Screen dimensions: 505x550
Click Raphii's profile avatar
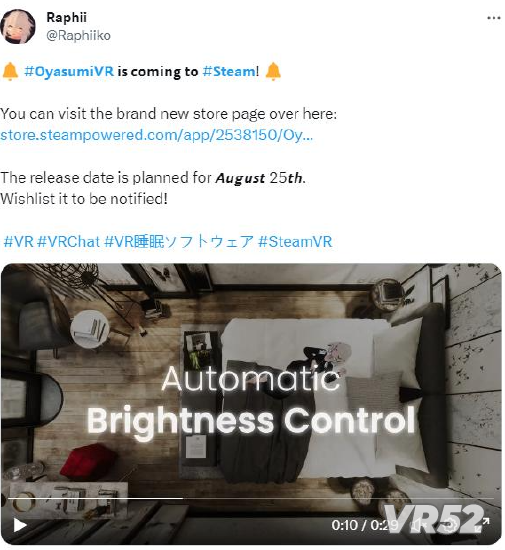(18, 27)
